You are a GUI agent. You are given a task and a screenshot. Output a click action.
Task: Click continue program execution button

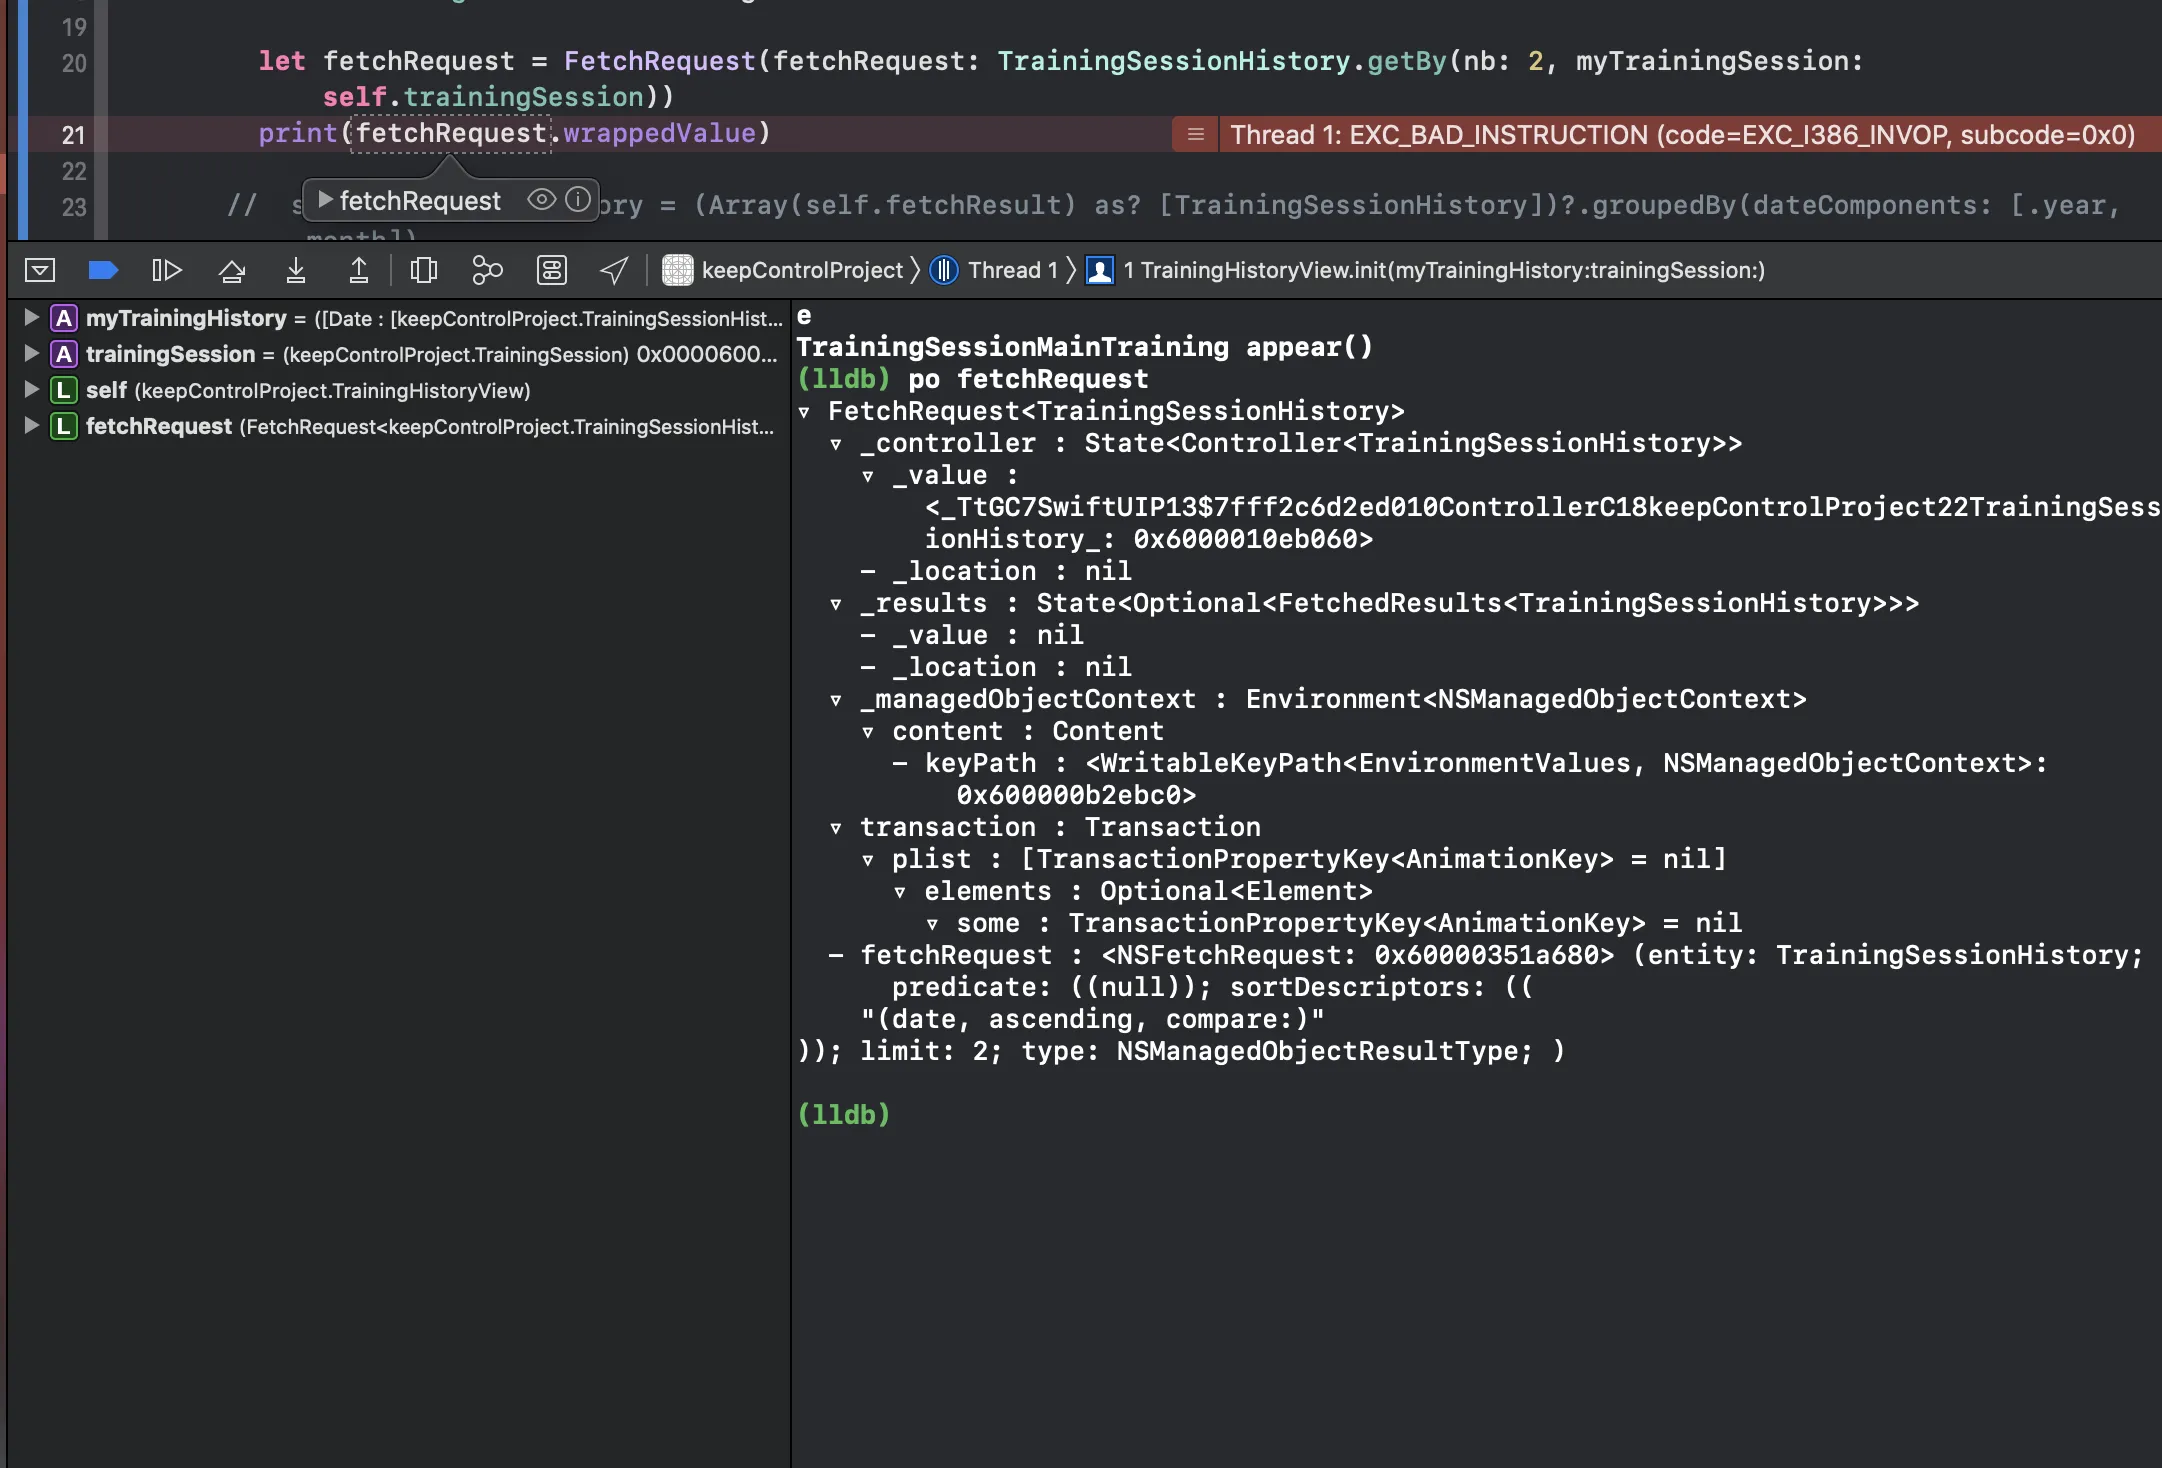click(166, 270)
